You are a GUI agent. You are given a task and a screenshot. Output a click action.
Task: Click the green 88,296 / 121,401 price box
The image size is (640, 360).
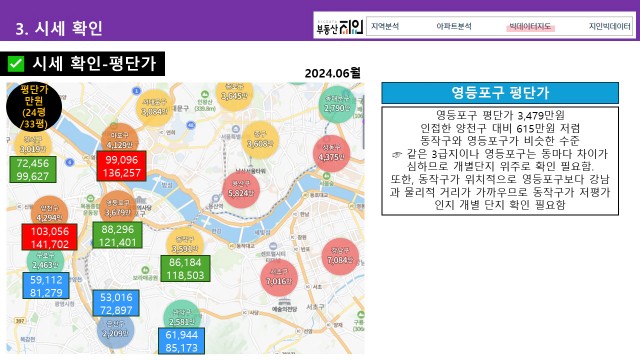click(x=118, y=236)
